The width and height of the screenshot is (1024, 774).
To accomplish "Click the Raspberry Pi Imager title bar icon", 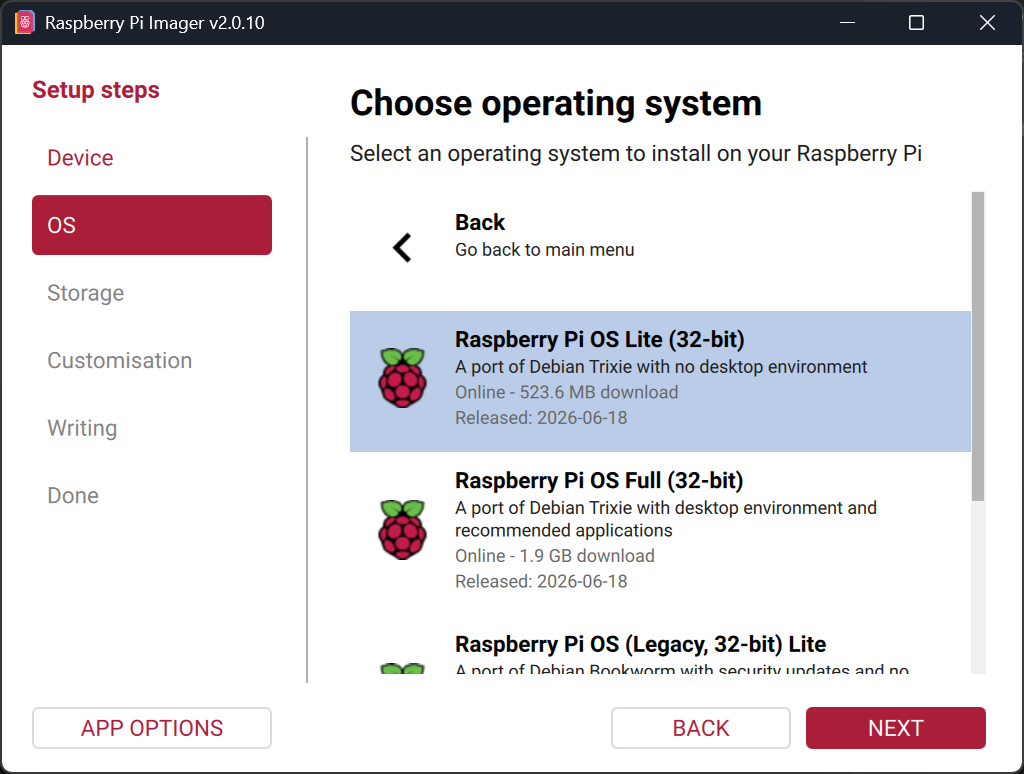I will tap(24, 23).
